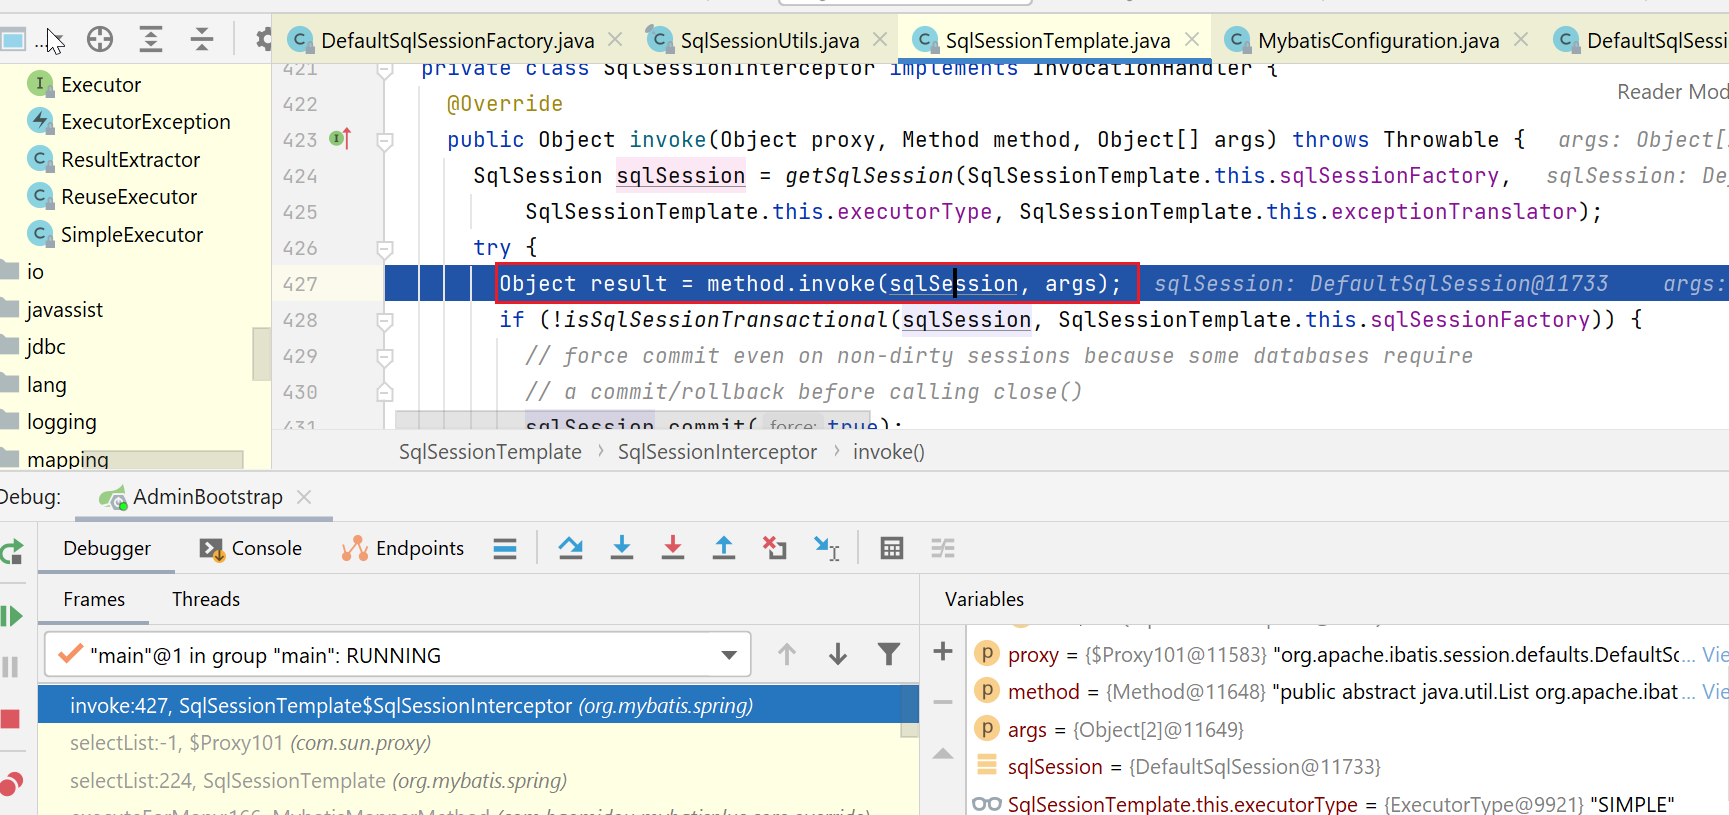Viewport: 1729px width, 815px height.
Task: Open project panel settings gear
Action: point(264,40)
